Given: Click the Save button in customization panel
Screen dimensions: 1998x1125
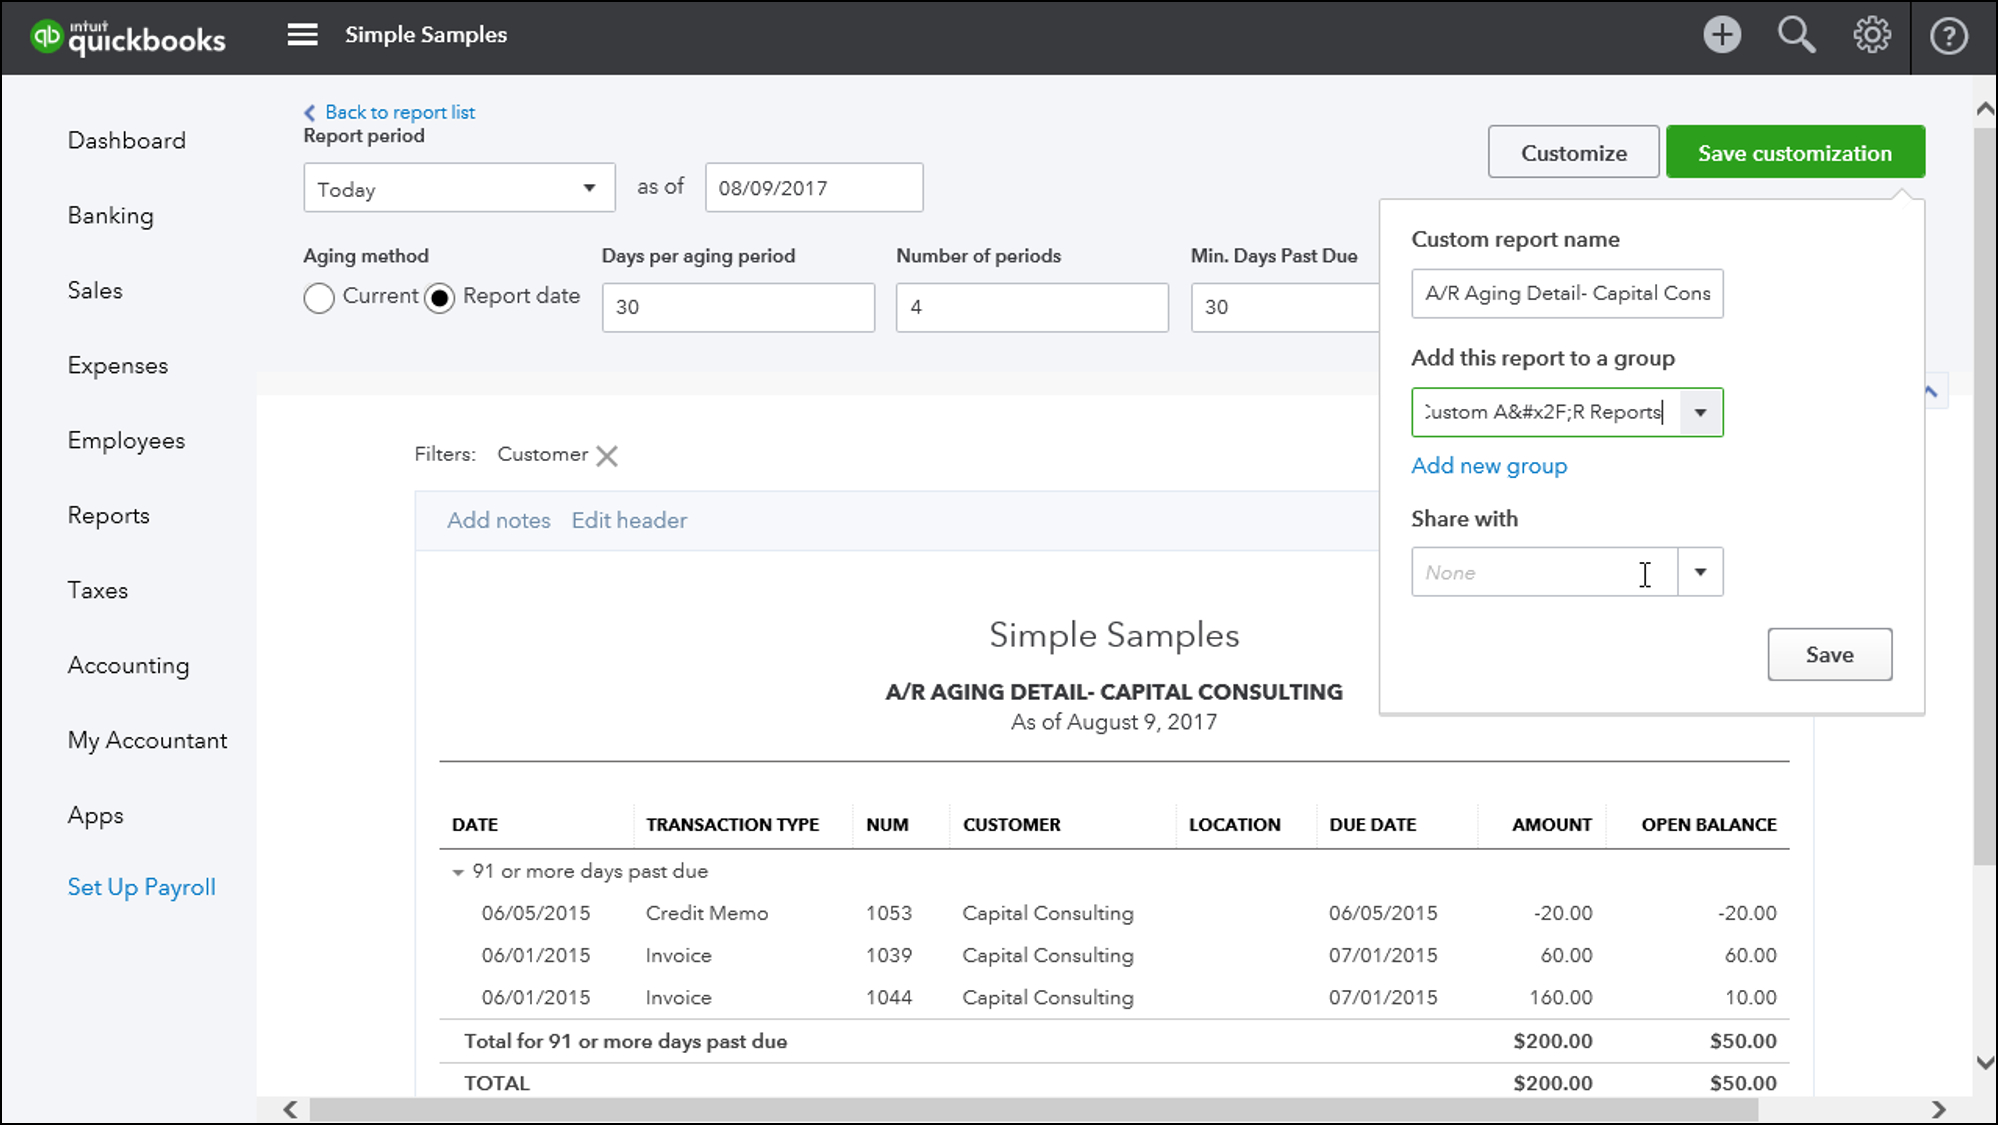Looking at the screenshot, I should click(1829, 654).
